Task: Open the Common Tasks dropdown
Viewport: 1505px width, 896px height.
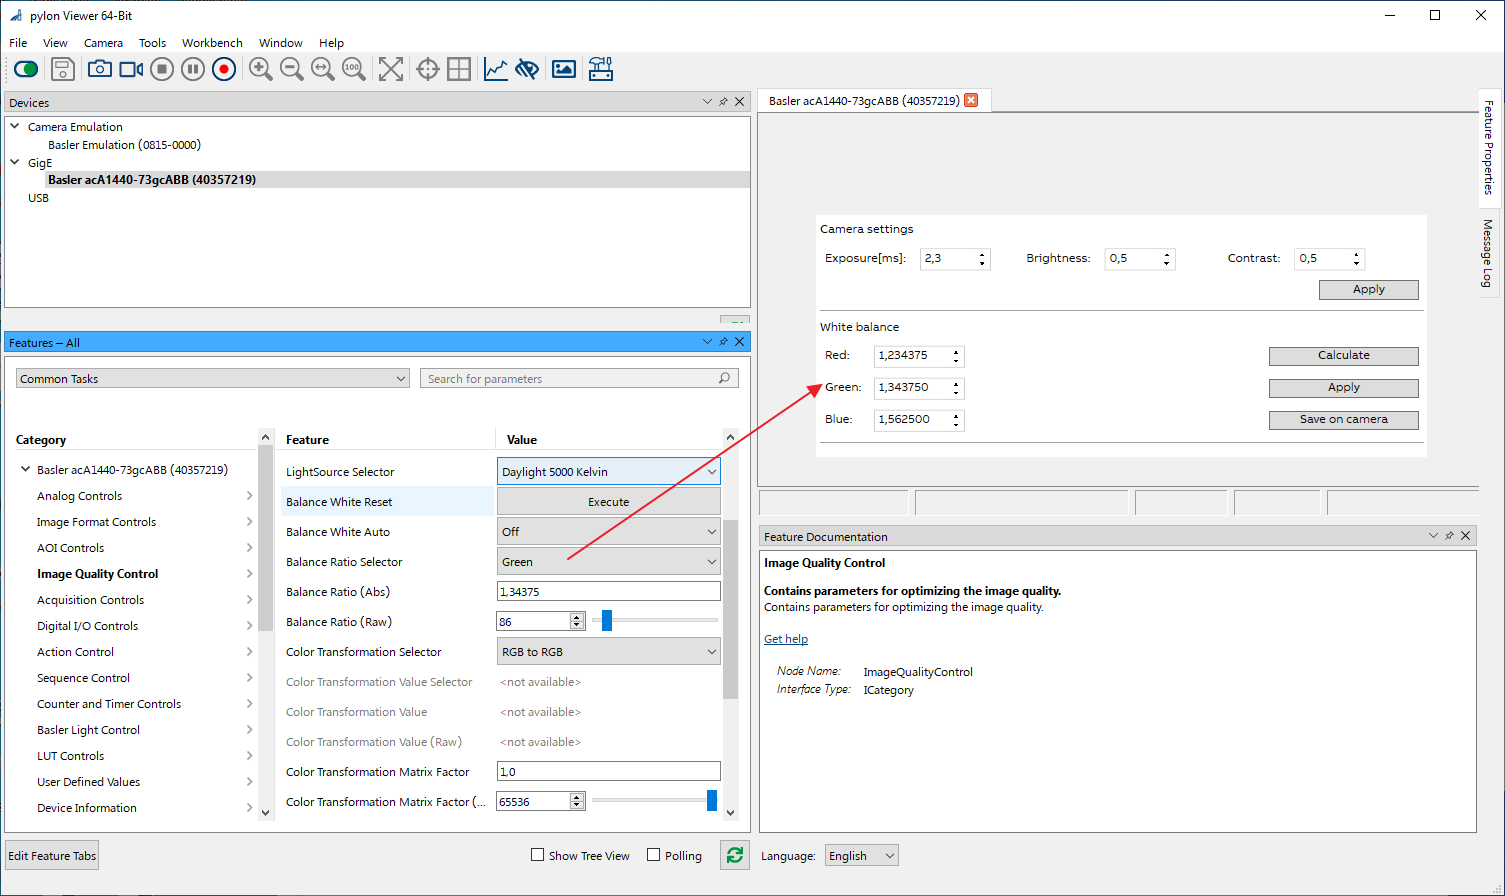Action: click(213, 379)
